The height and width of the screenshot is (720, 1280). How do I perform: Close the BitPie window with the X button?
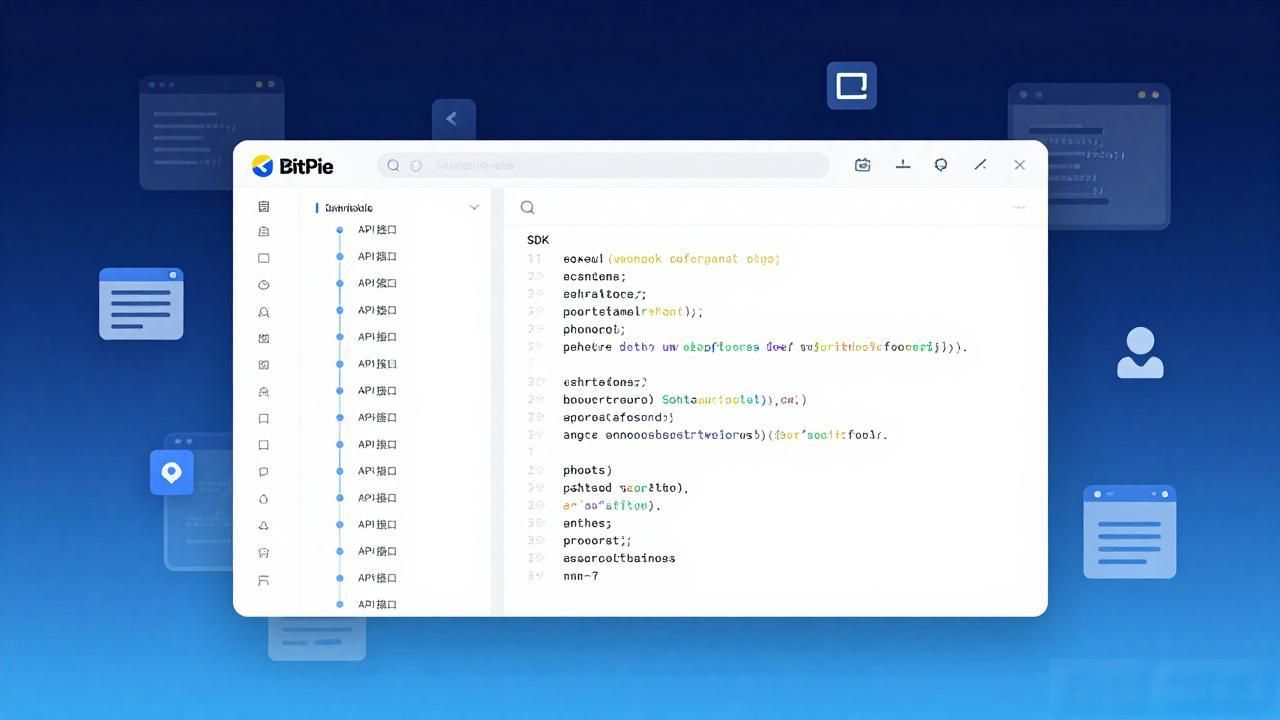point(1019,165)
